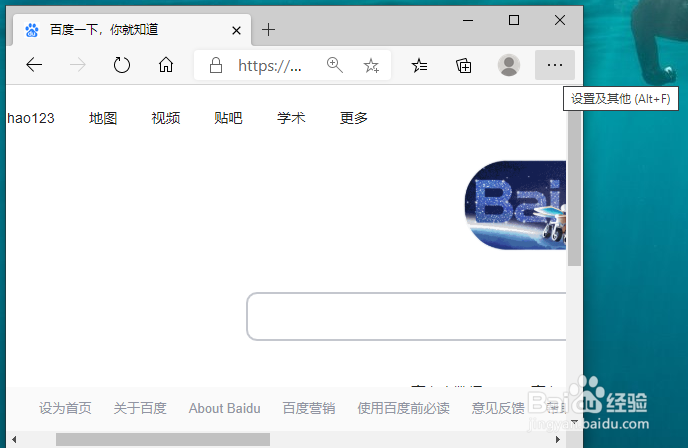
Task: Open the 贴吧 link
Action: 228,118
